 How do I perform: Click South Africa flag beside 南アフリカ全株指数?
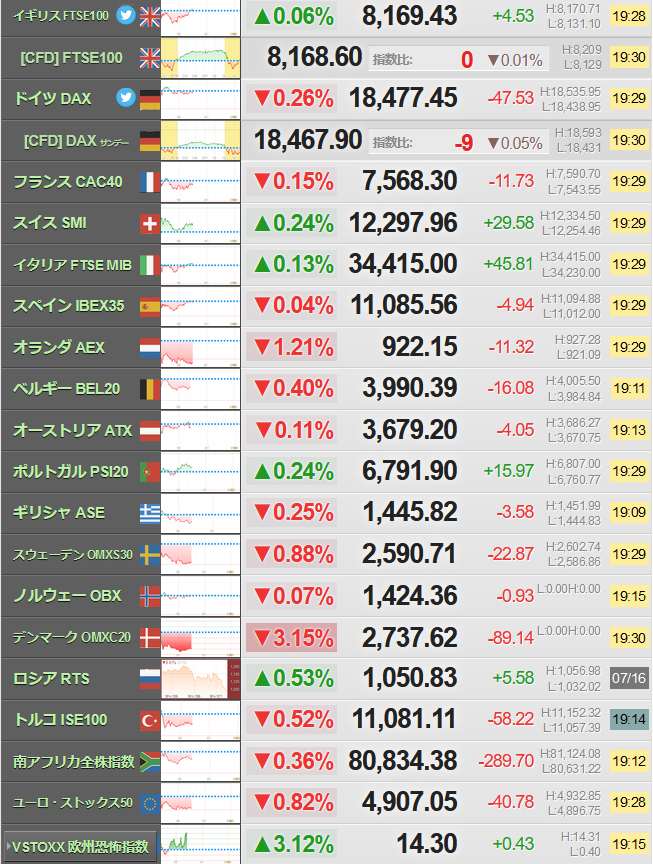[150, 762]
